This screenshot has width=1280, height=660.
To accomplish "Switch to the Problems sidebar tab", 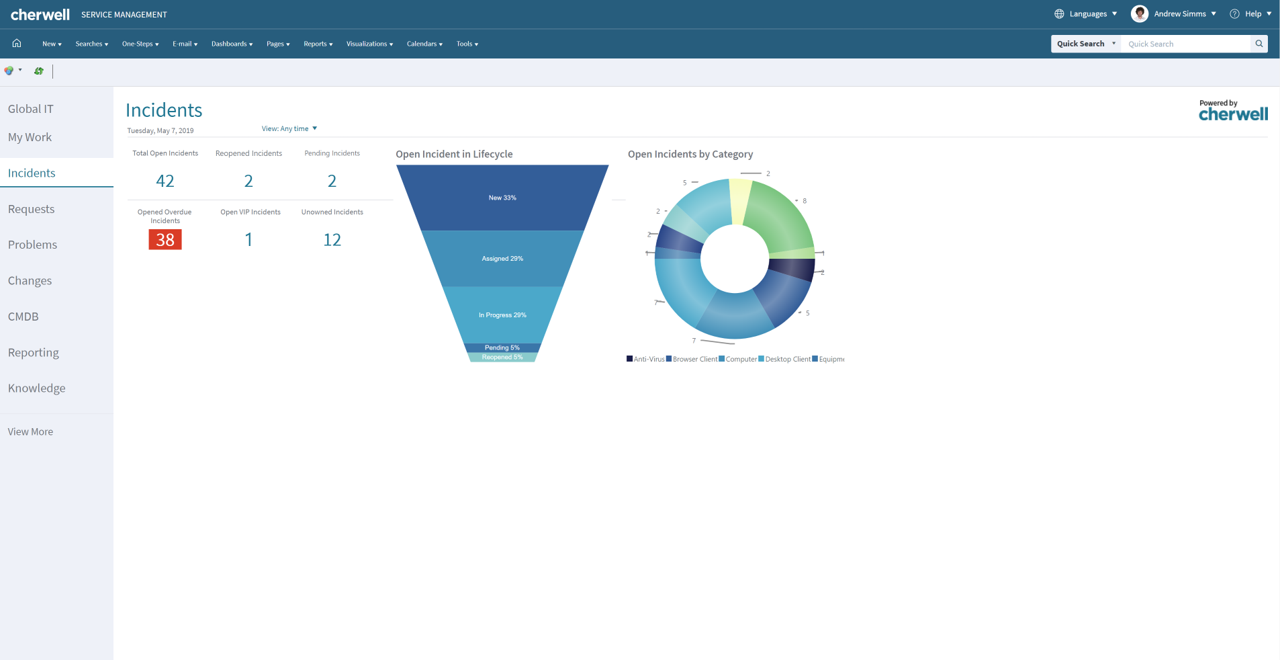I will 33,245.
